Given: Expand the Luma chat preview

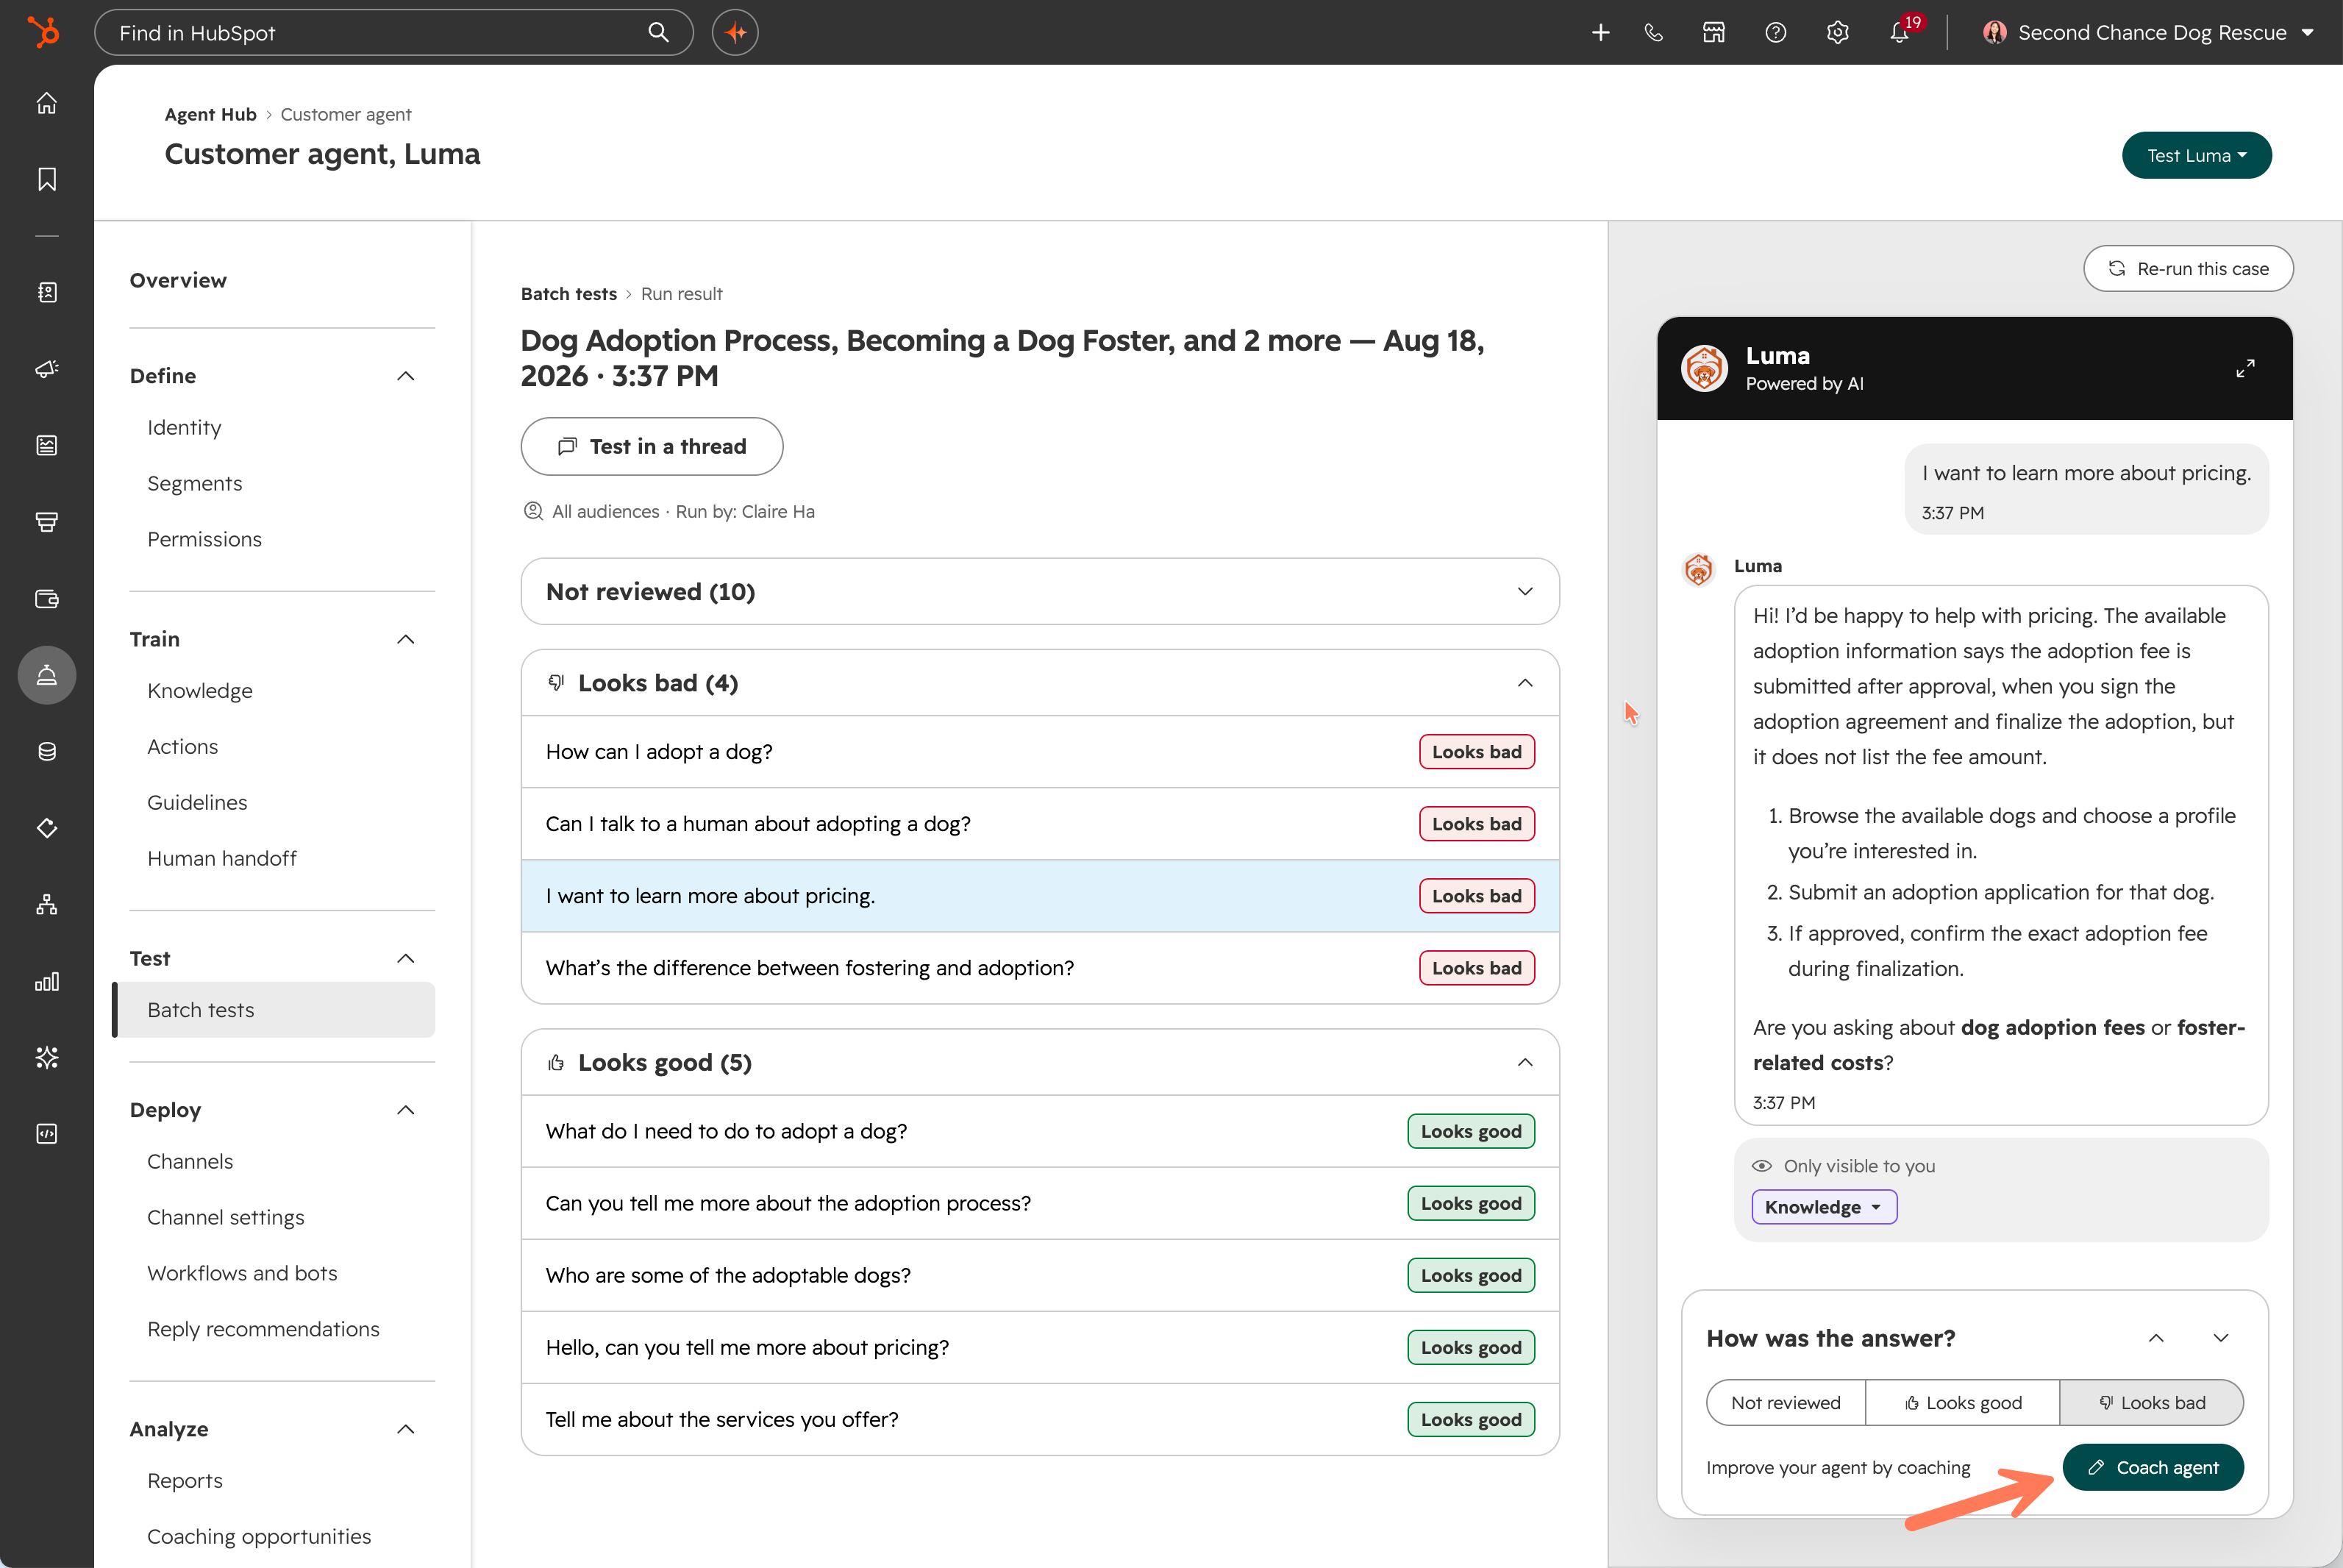Looking at the screenshot, I should 2245,369.
